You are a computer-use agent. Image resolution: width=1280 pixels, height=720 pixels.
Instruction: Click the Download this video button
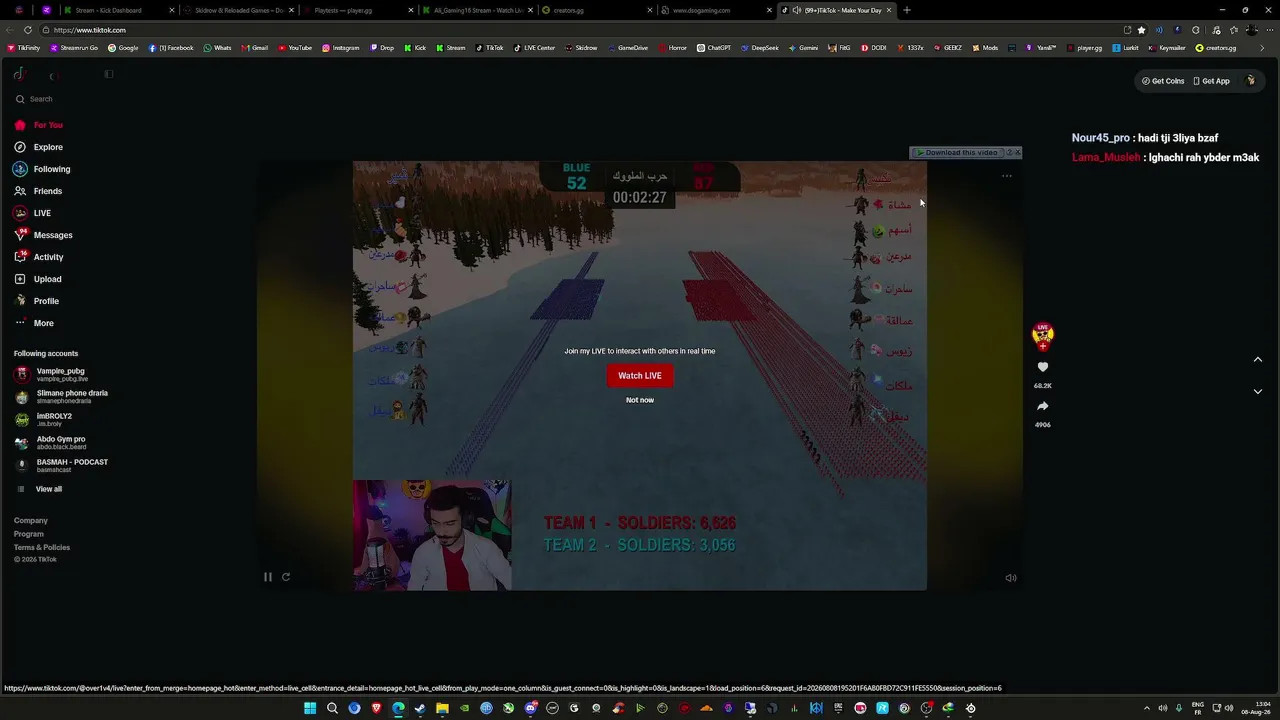pos(956,153)
